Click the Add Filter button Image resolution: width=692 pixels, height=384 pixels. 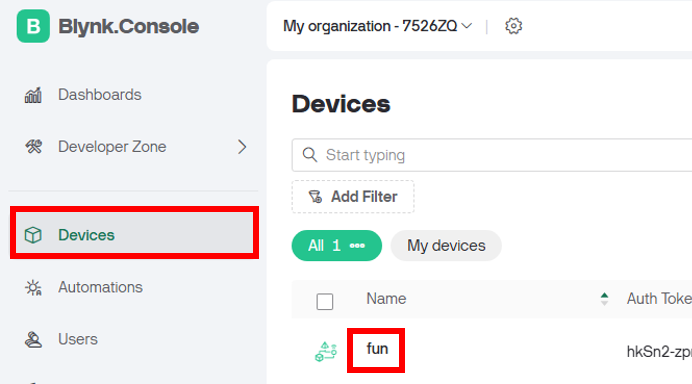tap(353, 197)
